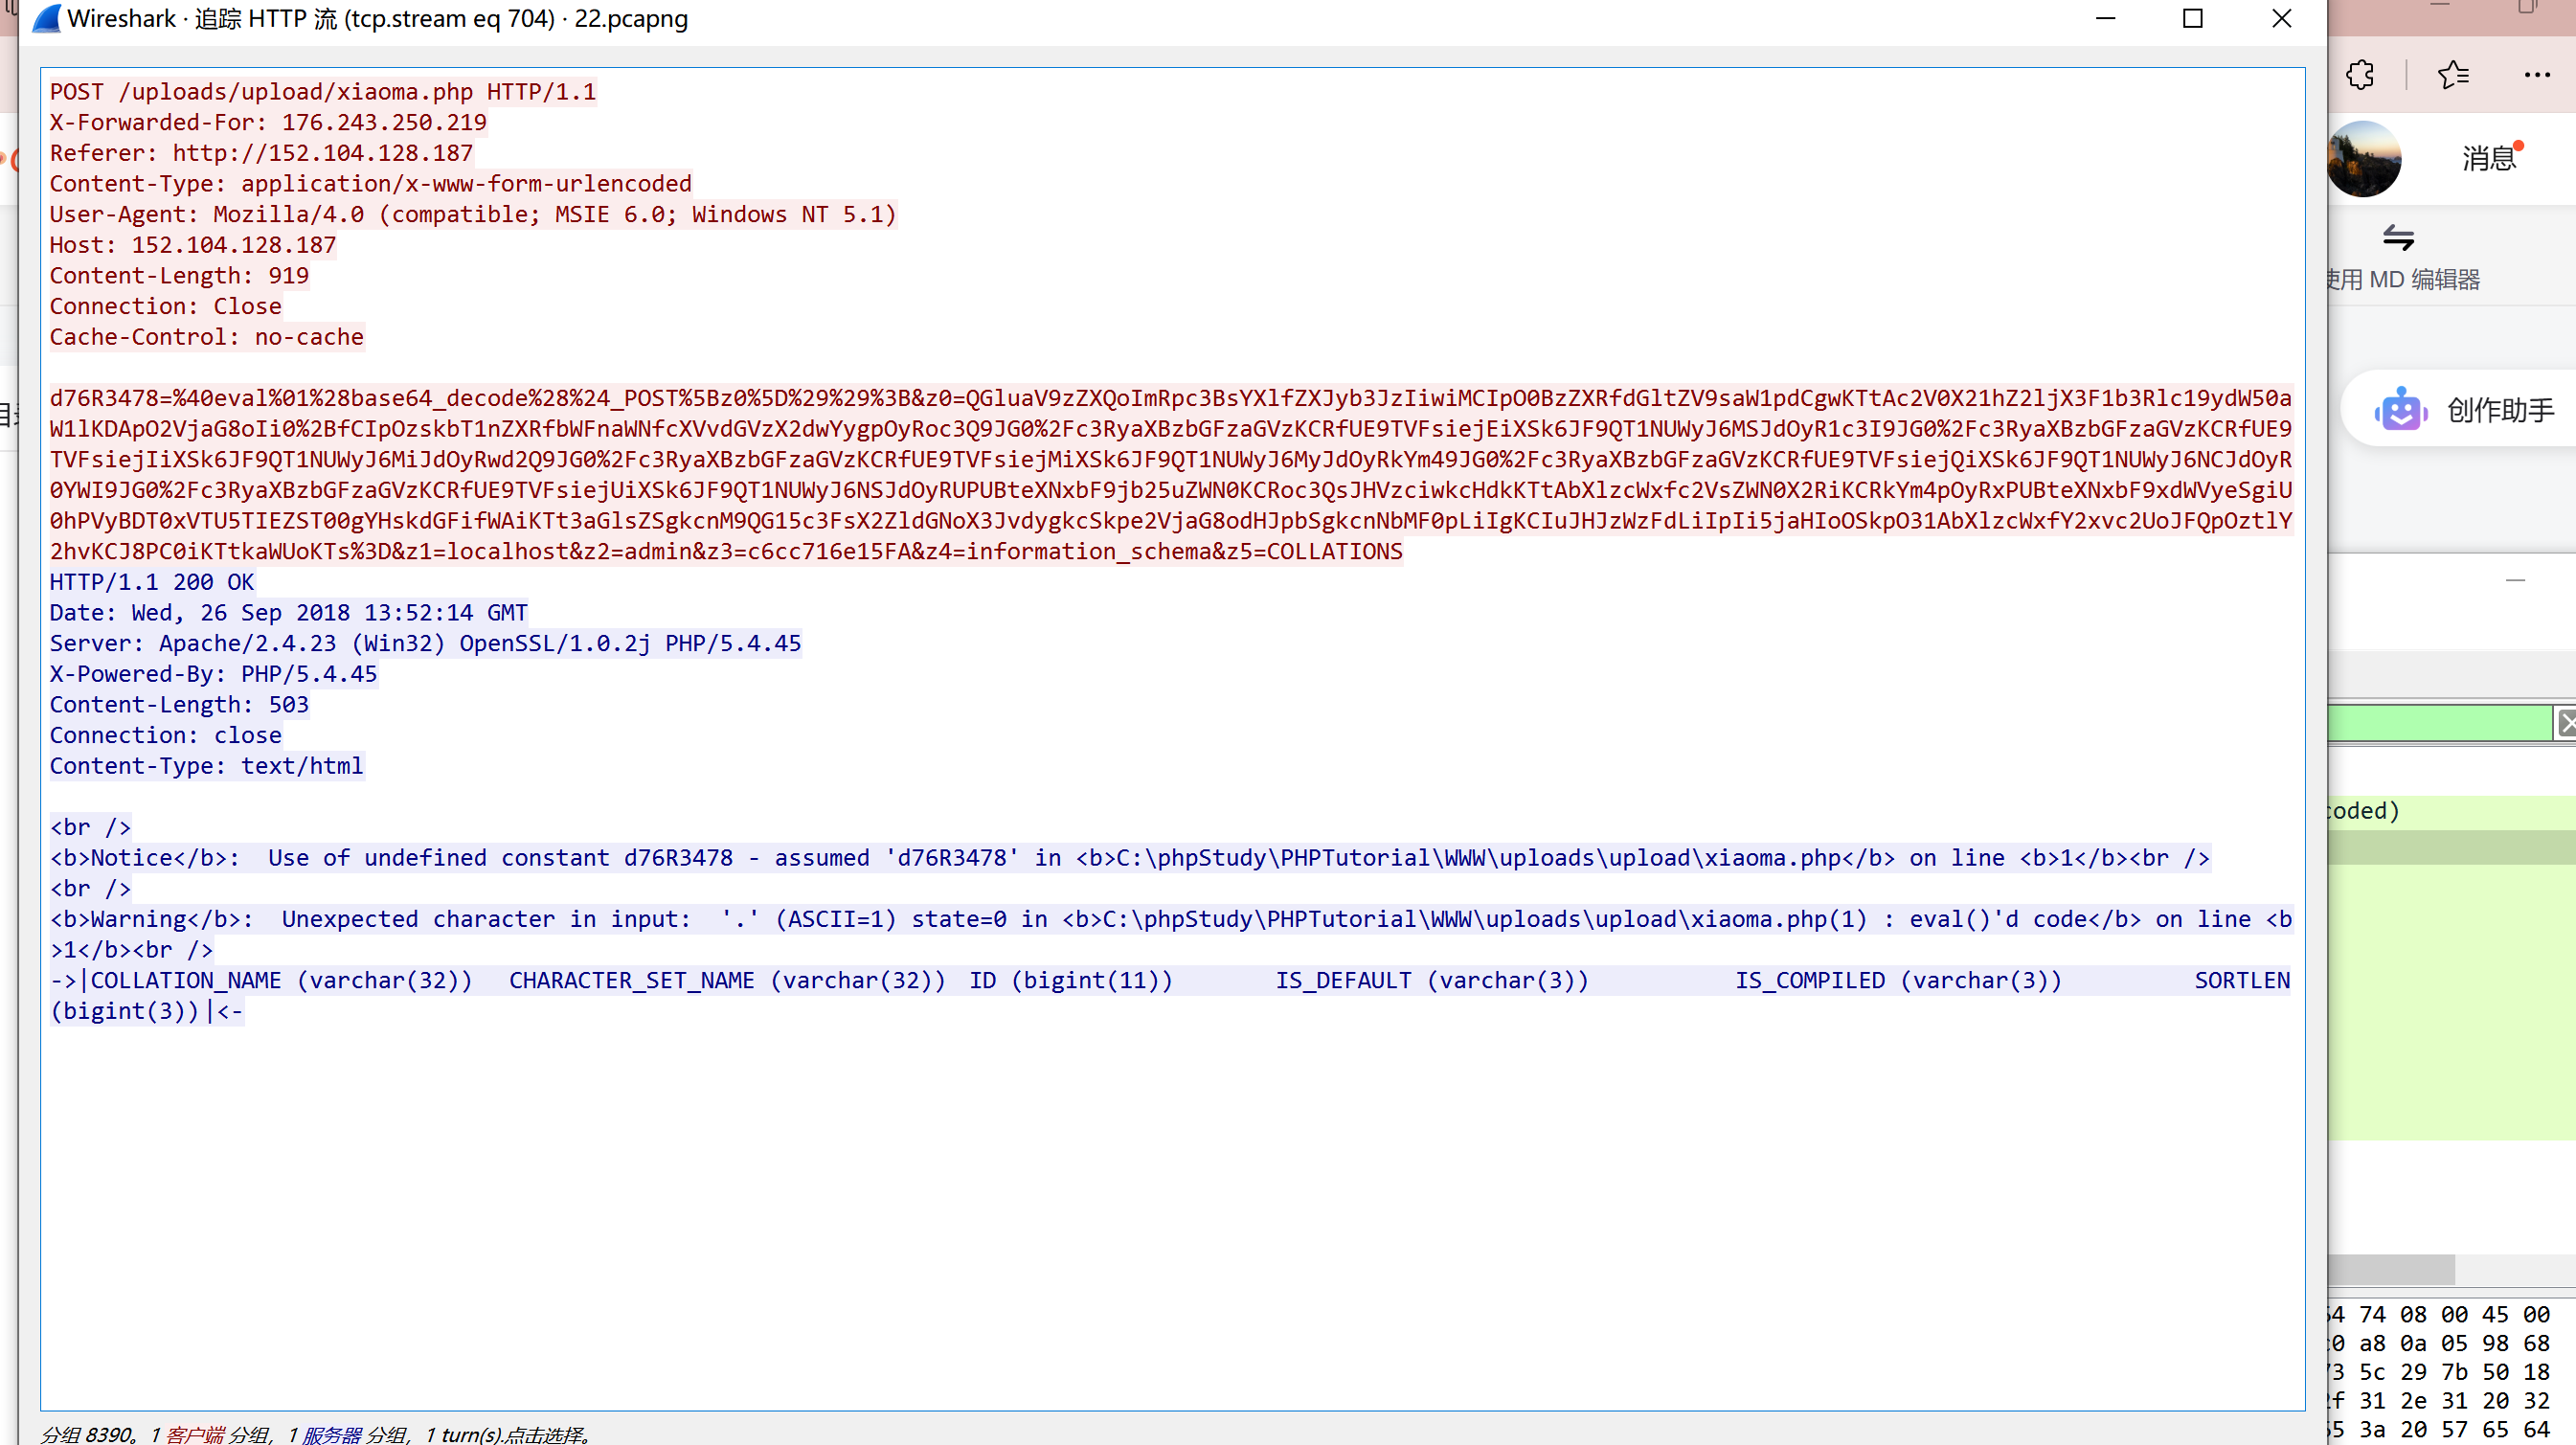Close the Wireshark HTTP stream dialog
The height and width of the screenshot is (1445, 2576).
[2281, 19]
